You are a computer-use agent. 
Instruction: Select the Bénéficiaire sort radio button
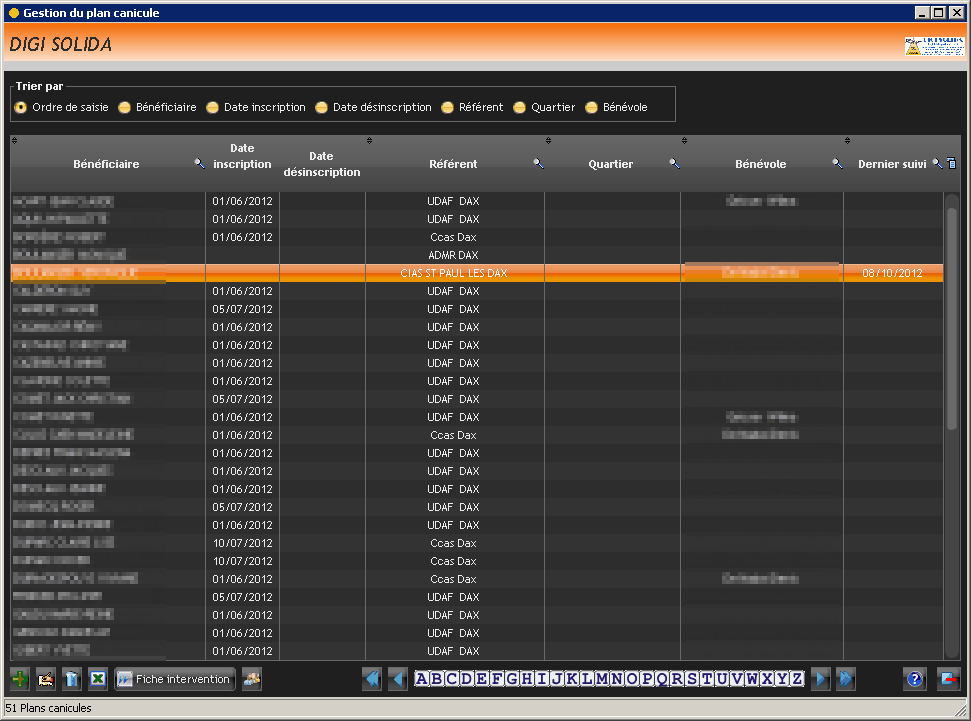(x=125, y=107)
